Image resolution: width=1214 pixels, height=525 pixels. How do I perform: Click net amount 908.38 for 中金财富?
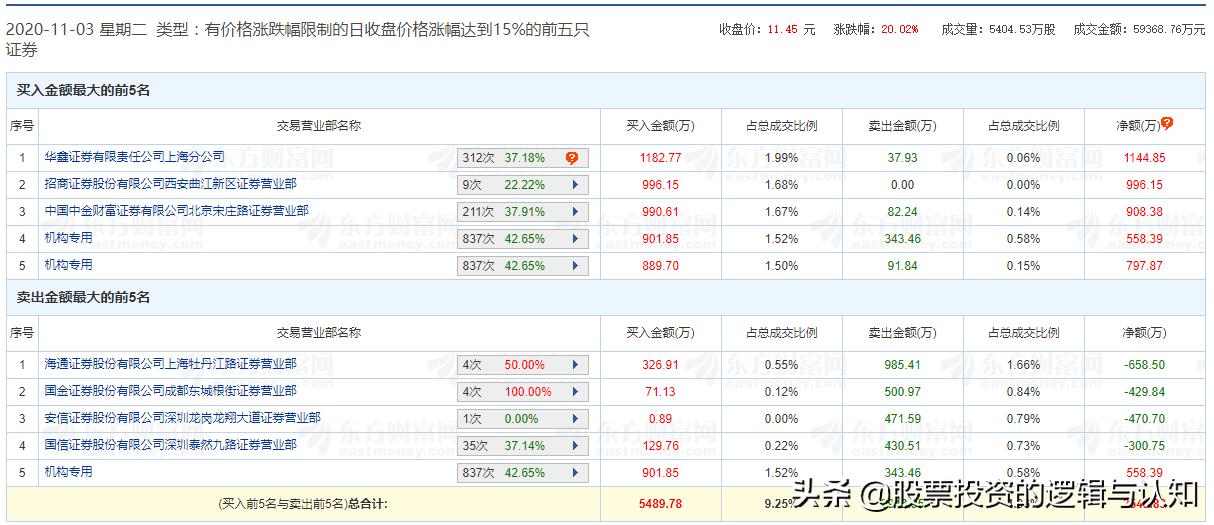tap(1144, 212)
